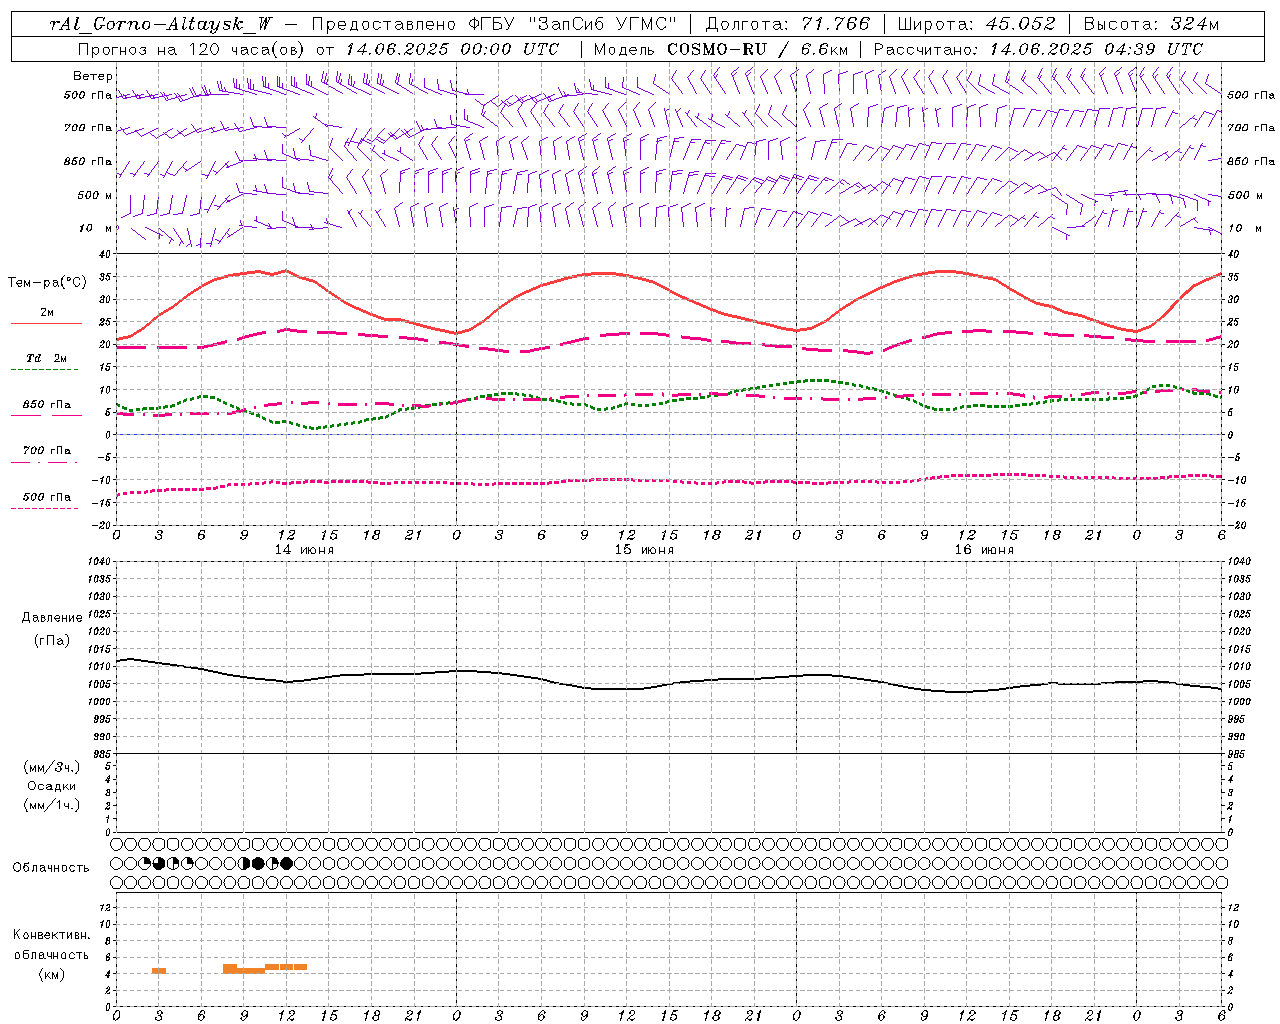Click the (км) convective height unit label
Screen dimensions: 1280x1024
52,974
